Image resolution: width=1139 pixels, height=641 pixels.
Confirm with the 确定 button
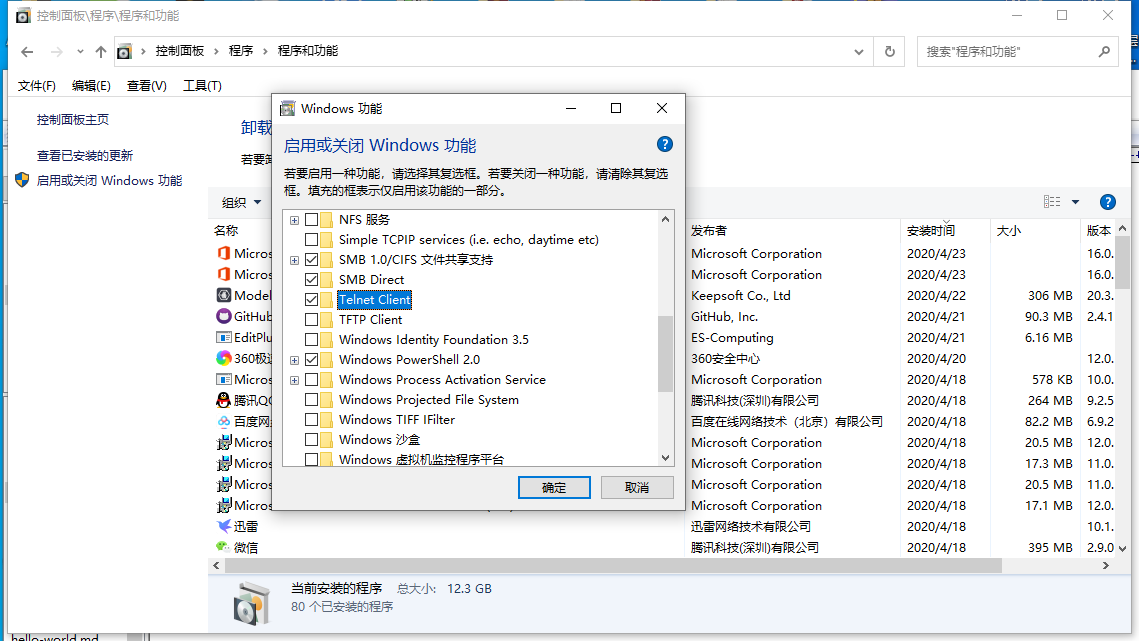tap(554, 488)
